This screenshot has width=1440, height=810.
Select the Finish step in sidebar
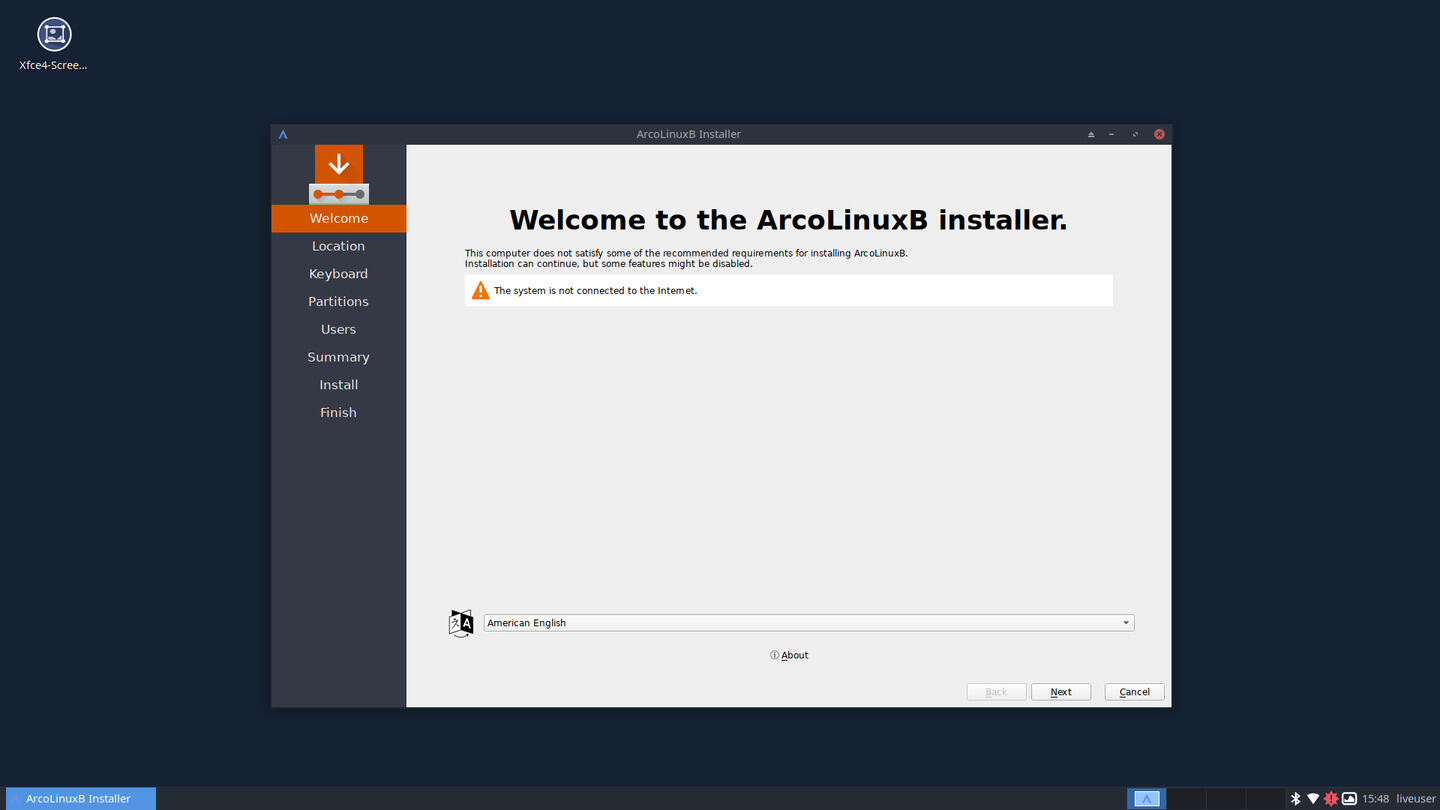pyautogui.click(x=339, y=413)
